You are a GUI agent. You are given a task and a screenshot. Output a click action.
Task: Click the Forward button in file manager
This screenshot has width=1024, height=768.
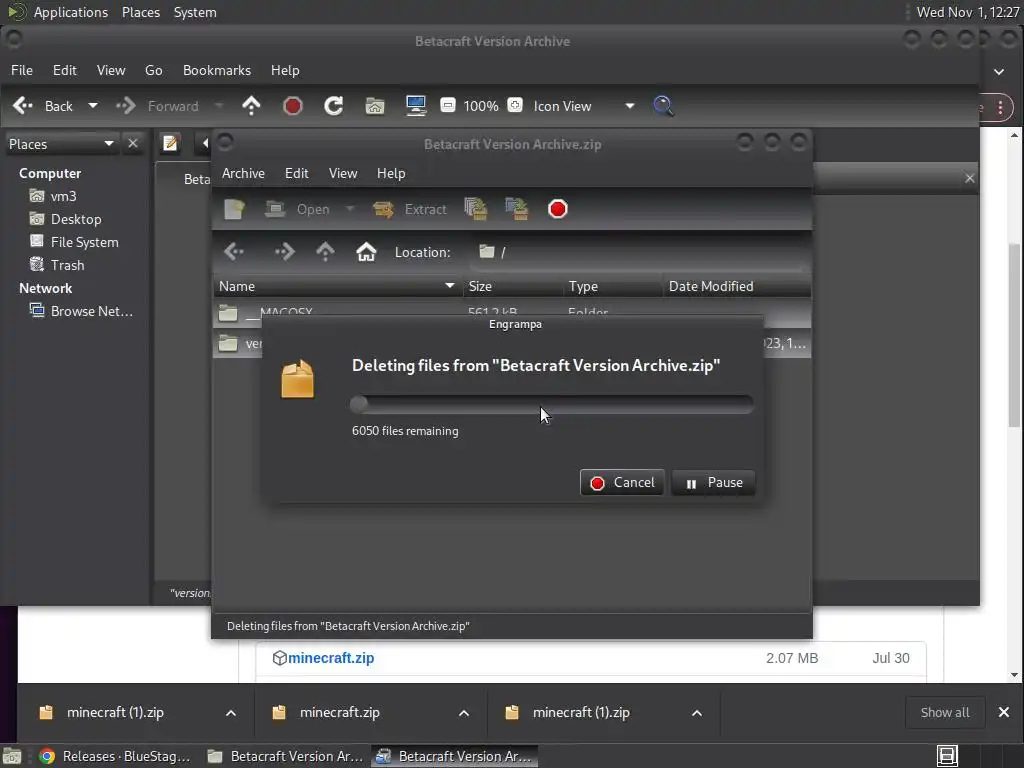[x=157, y=106]
